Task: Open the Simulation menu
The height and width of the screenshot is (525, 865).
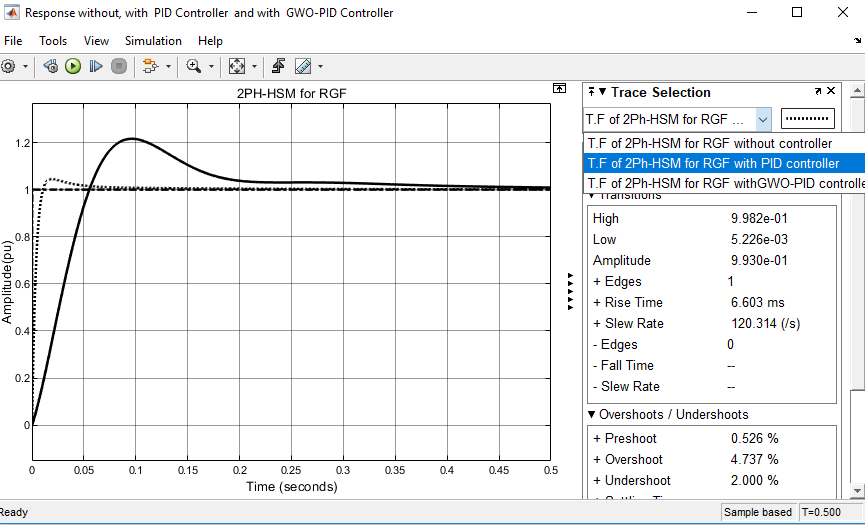Action: tap(153, 41)
